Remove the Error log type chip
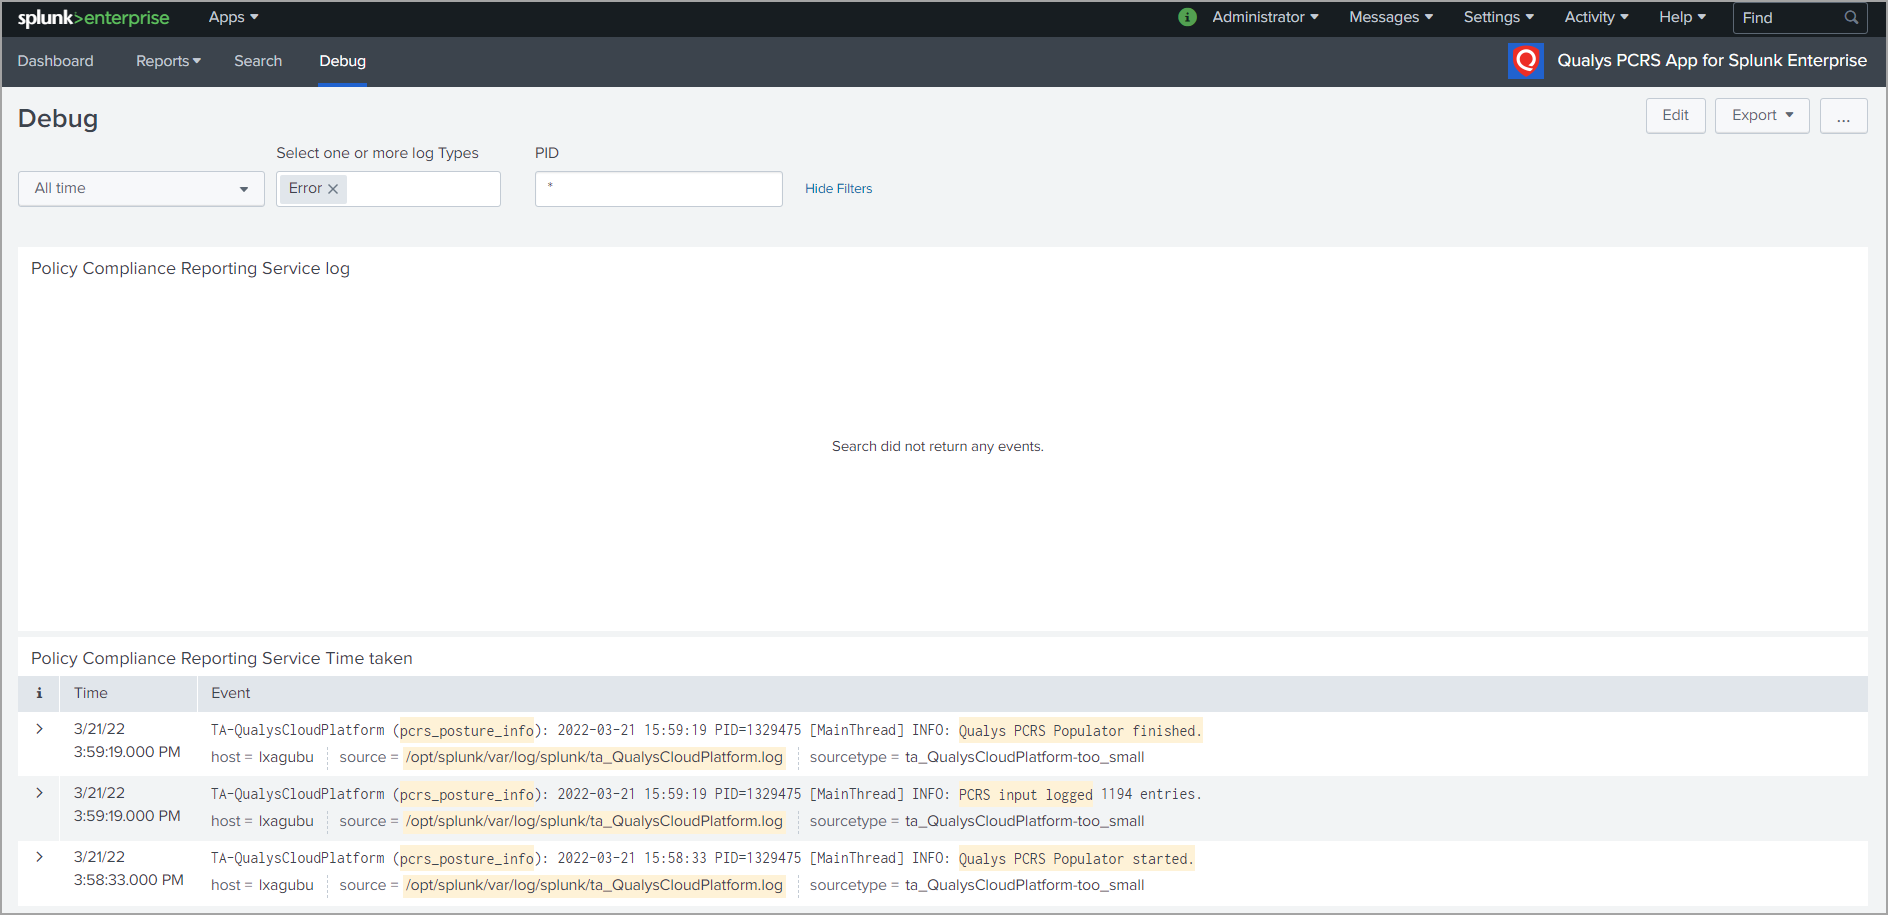Screen dimensions: 1888x915 click(333, 188)
